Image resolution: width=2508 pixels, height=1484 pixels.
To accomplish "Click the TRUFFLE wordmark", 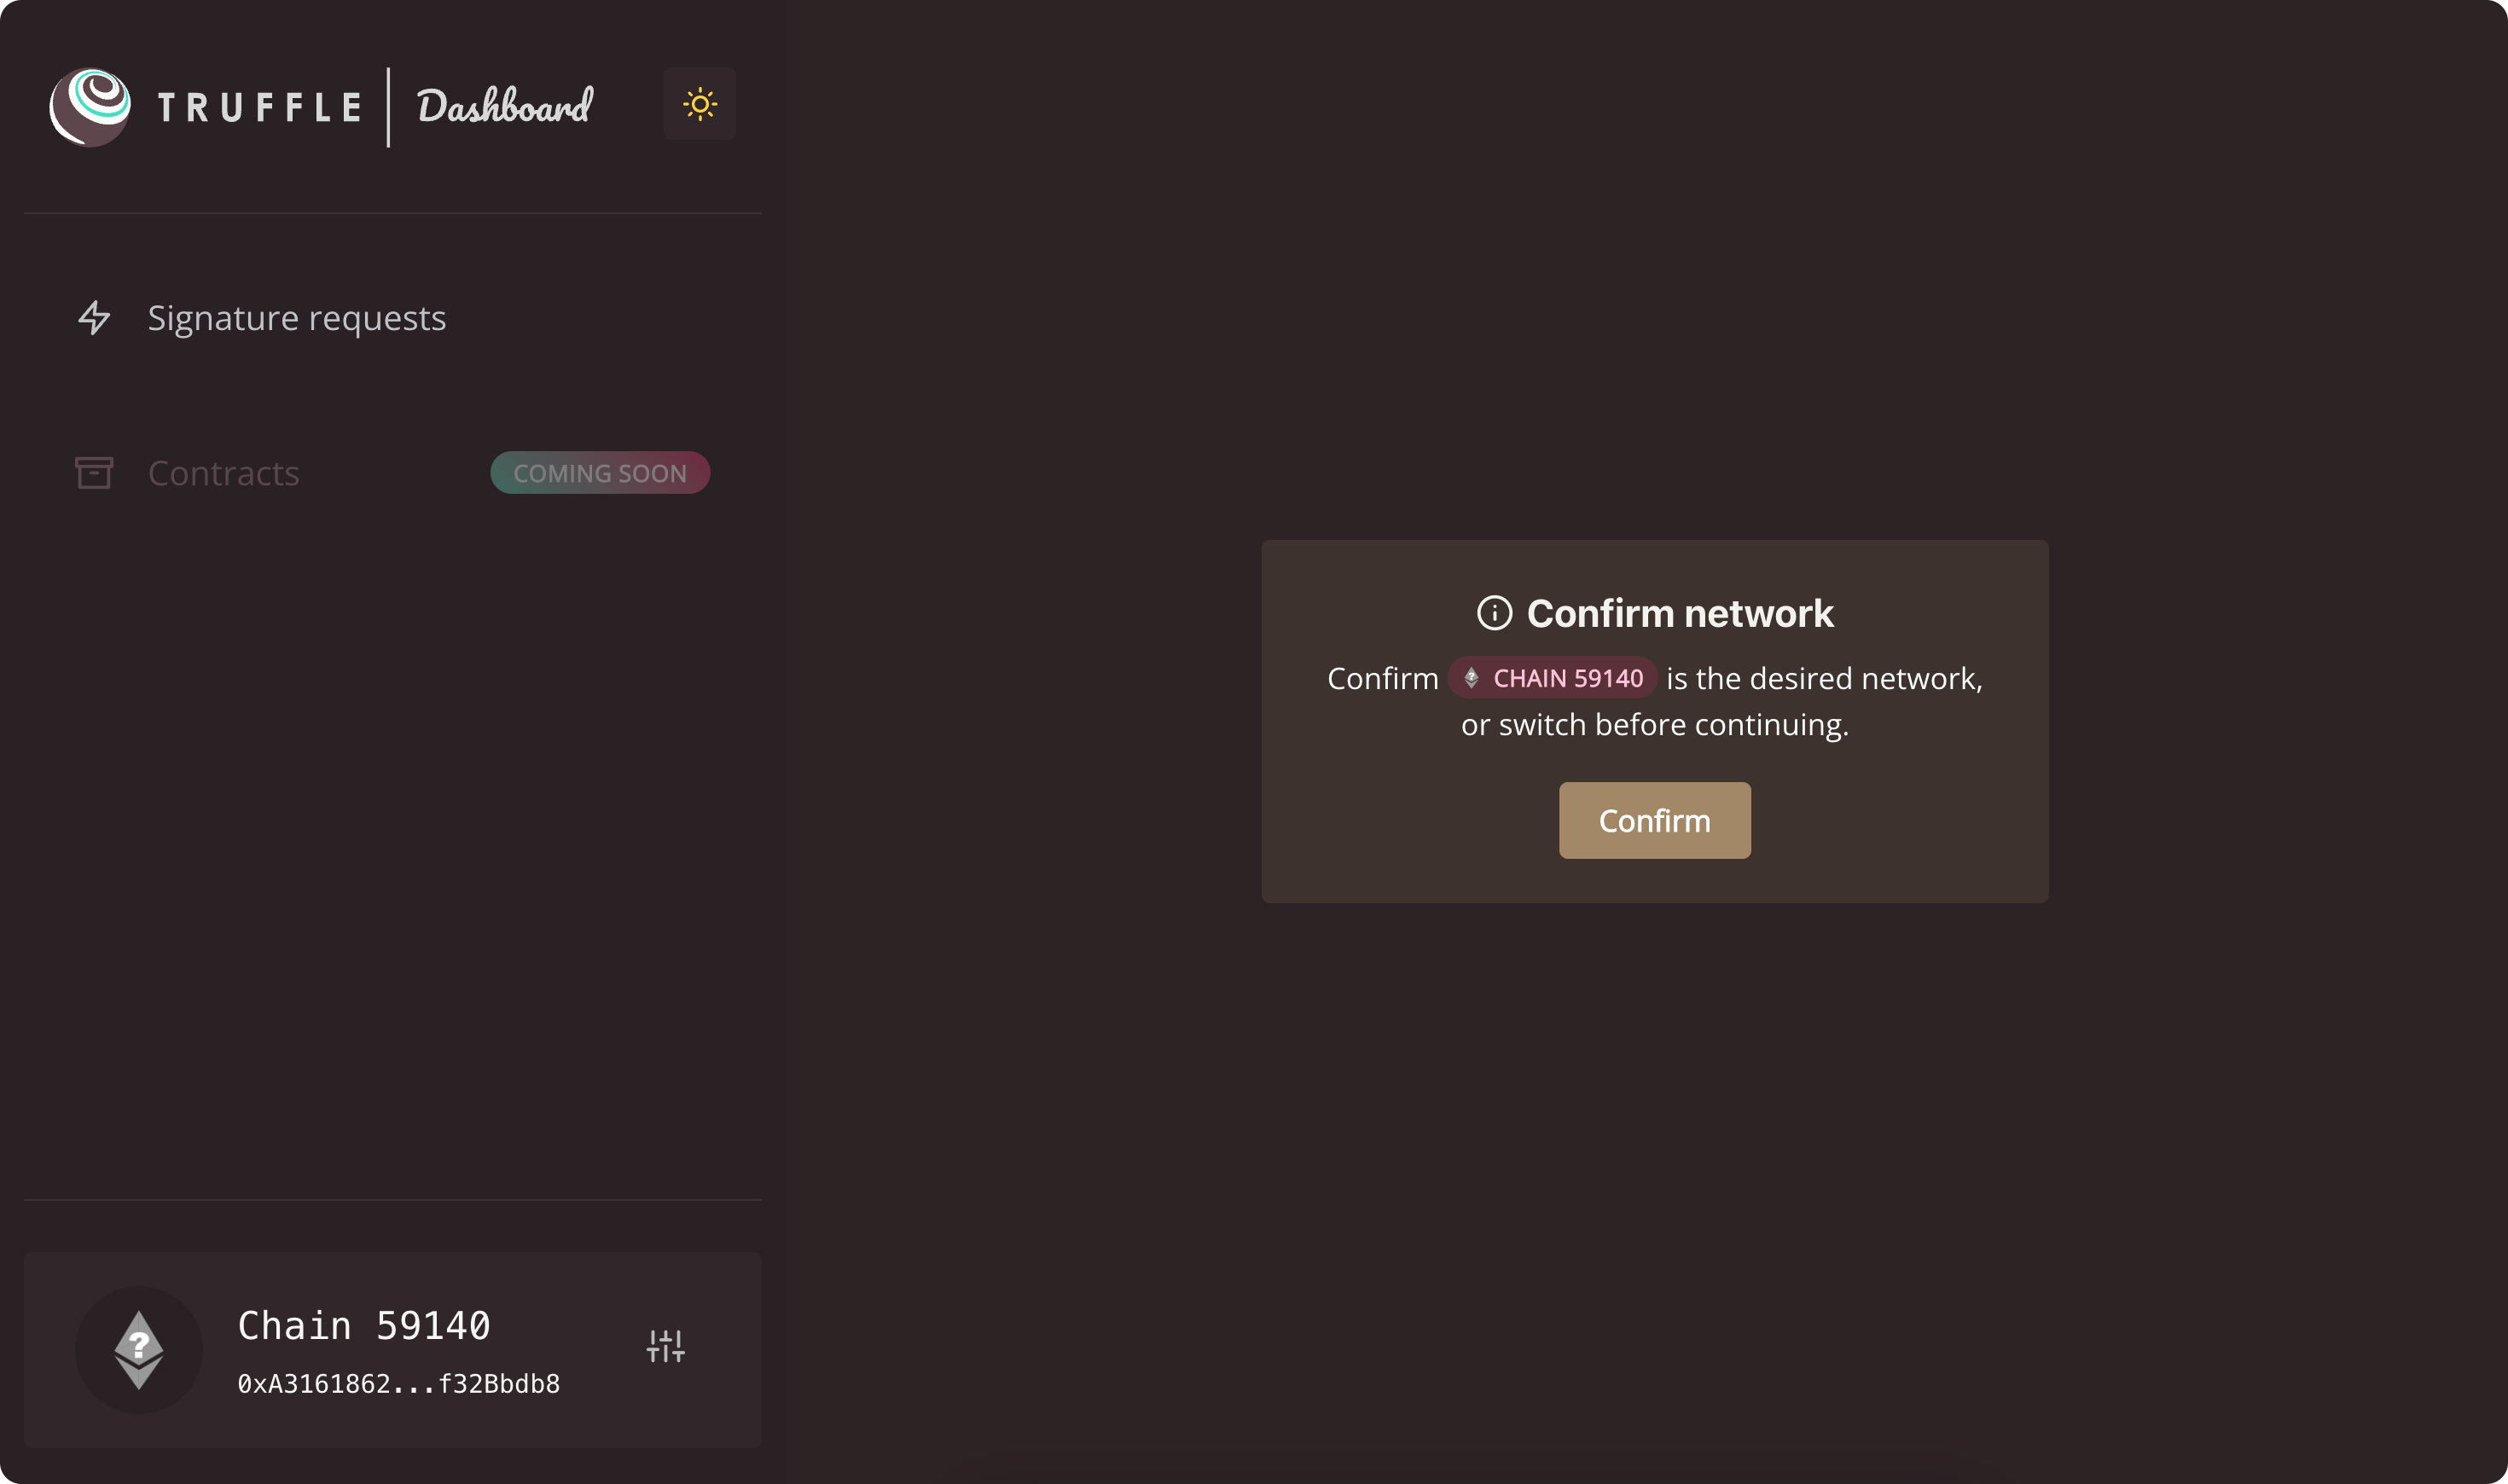I will [260, 108].
